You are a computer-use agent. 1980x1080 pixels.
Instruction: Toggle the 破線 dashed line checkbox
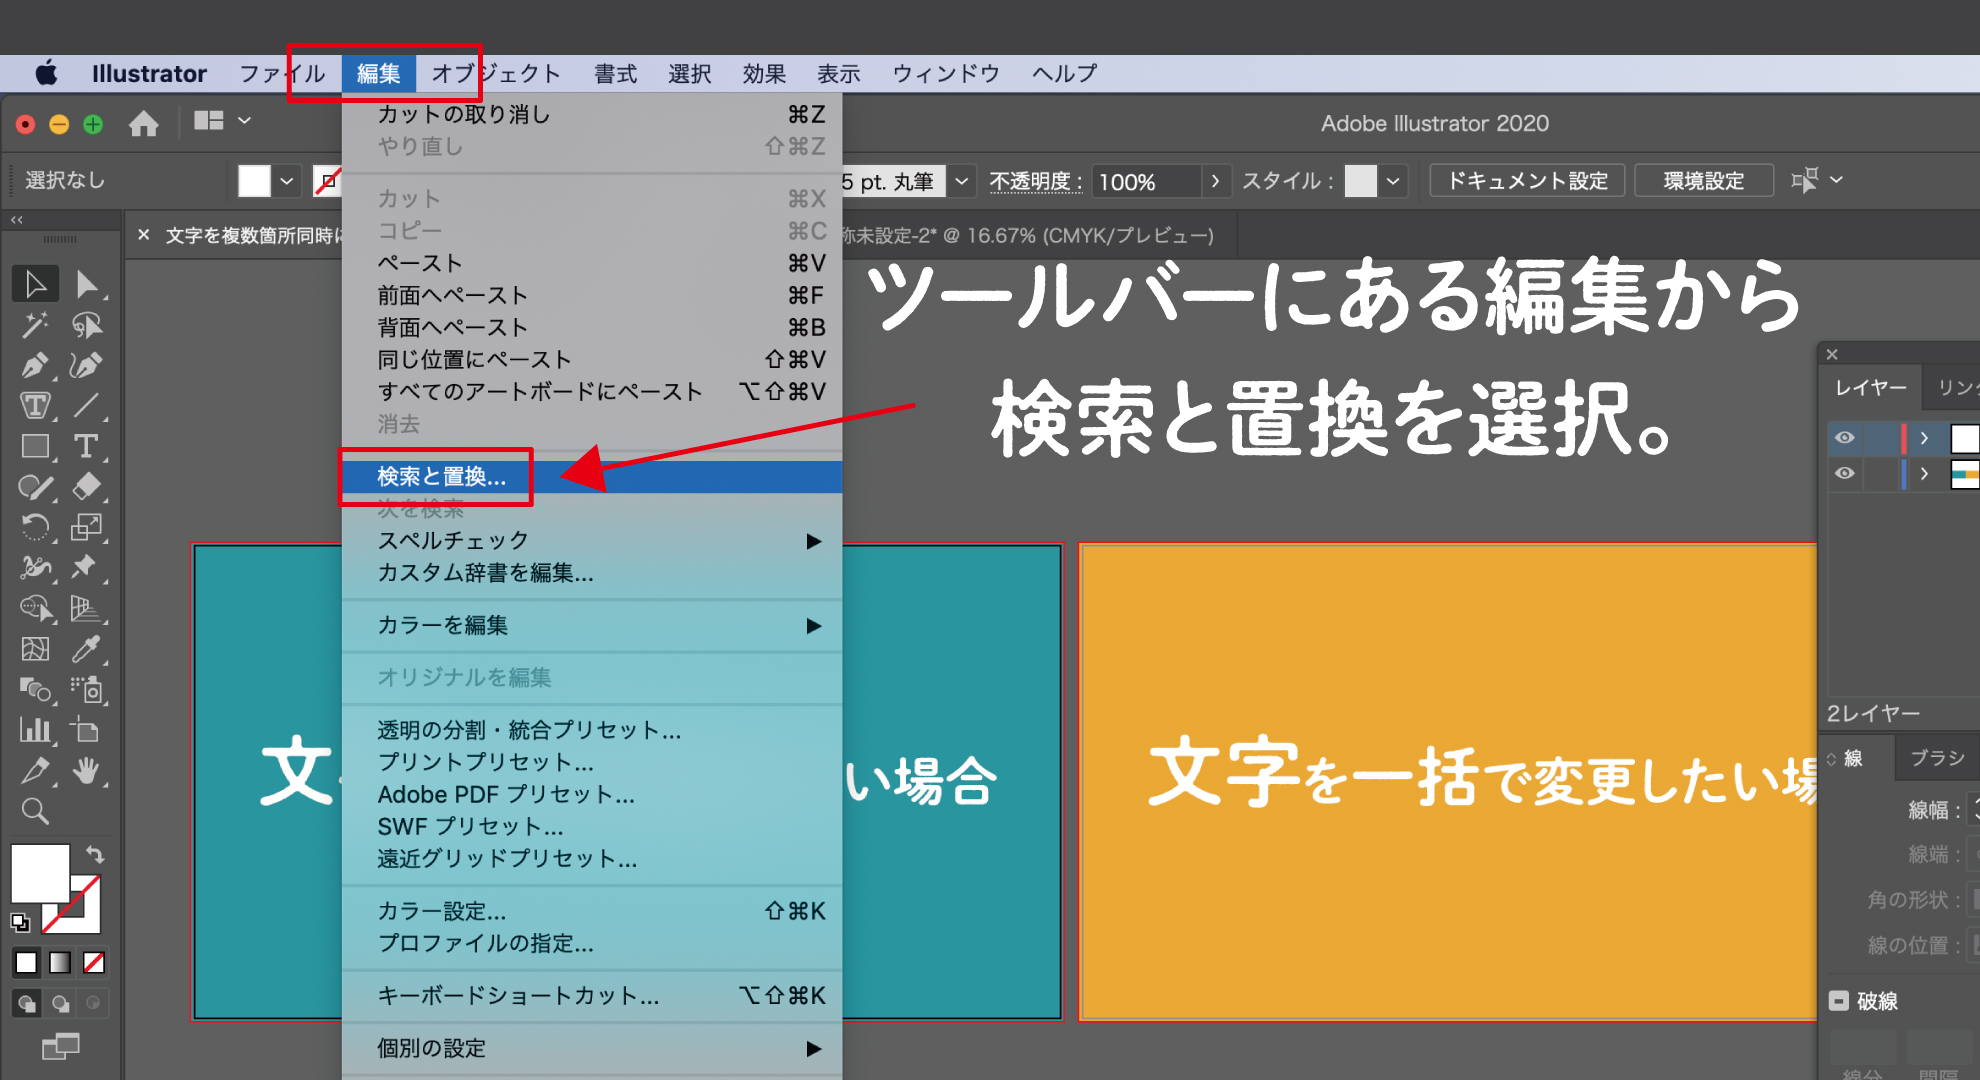(1839, 1001)
